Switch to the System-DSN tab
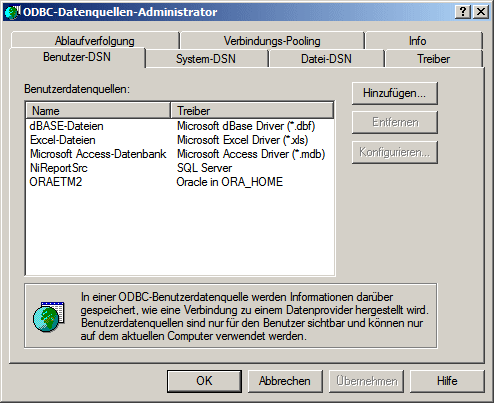Viewport: 494px width, 403px height. [x=206, y=59]
